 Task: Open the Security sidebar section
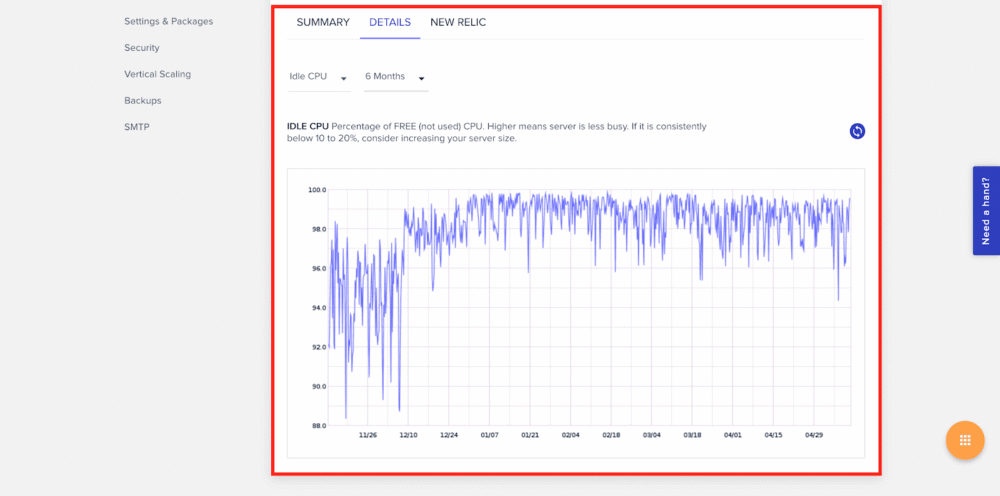[142, 48]
